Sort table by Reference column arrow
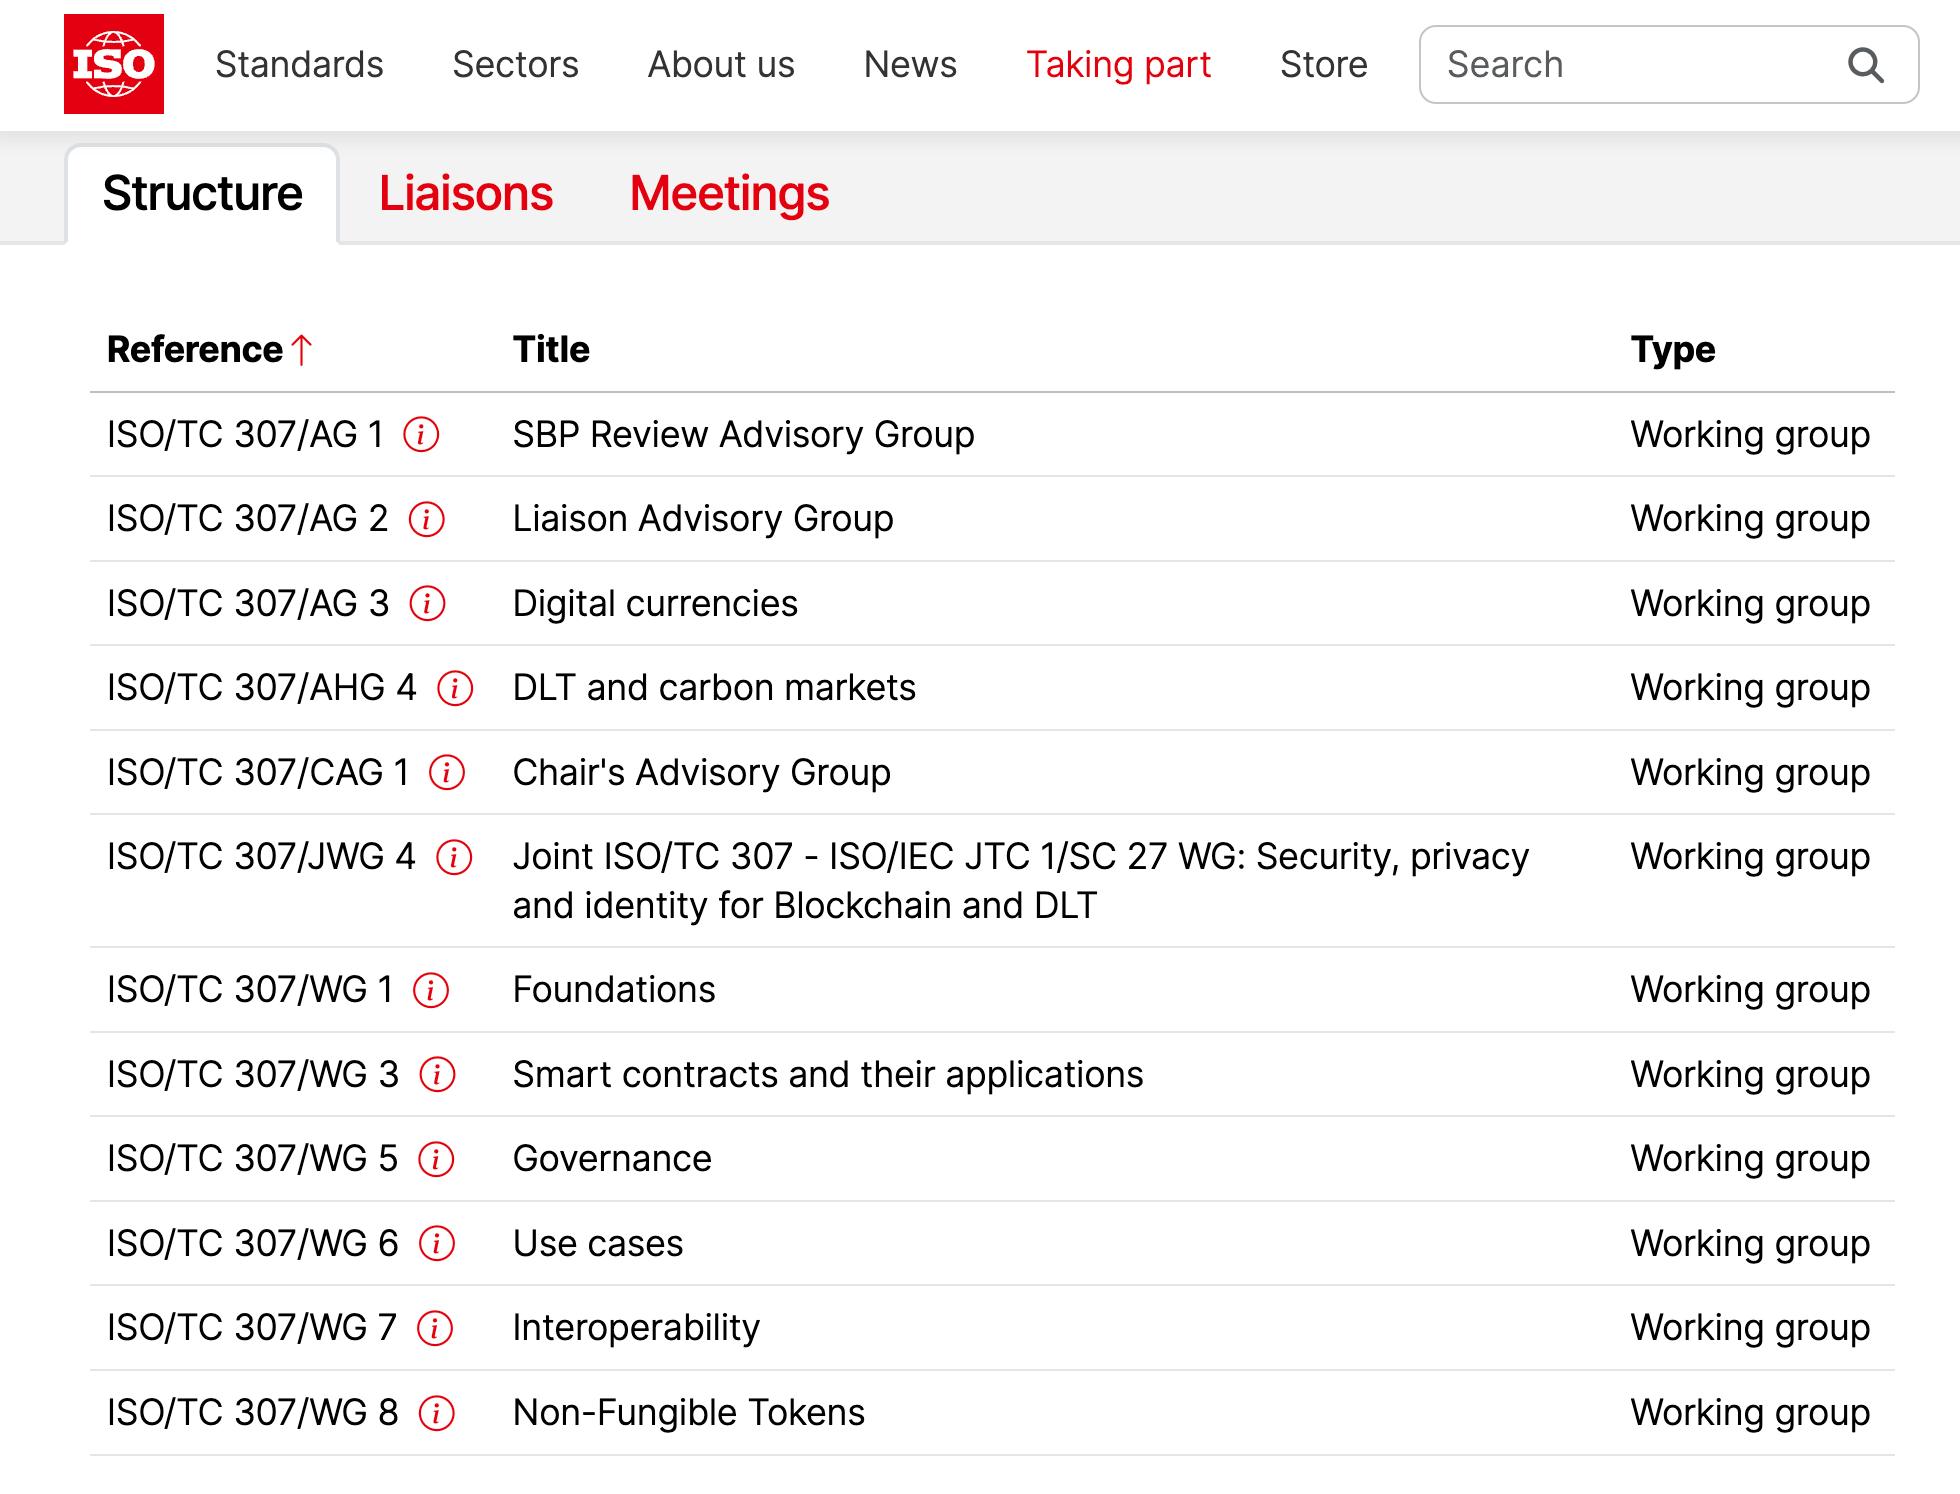Viewport: 1960px width, 1494px height. (302, 350)
